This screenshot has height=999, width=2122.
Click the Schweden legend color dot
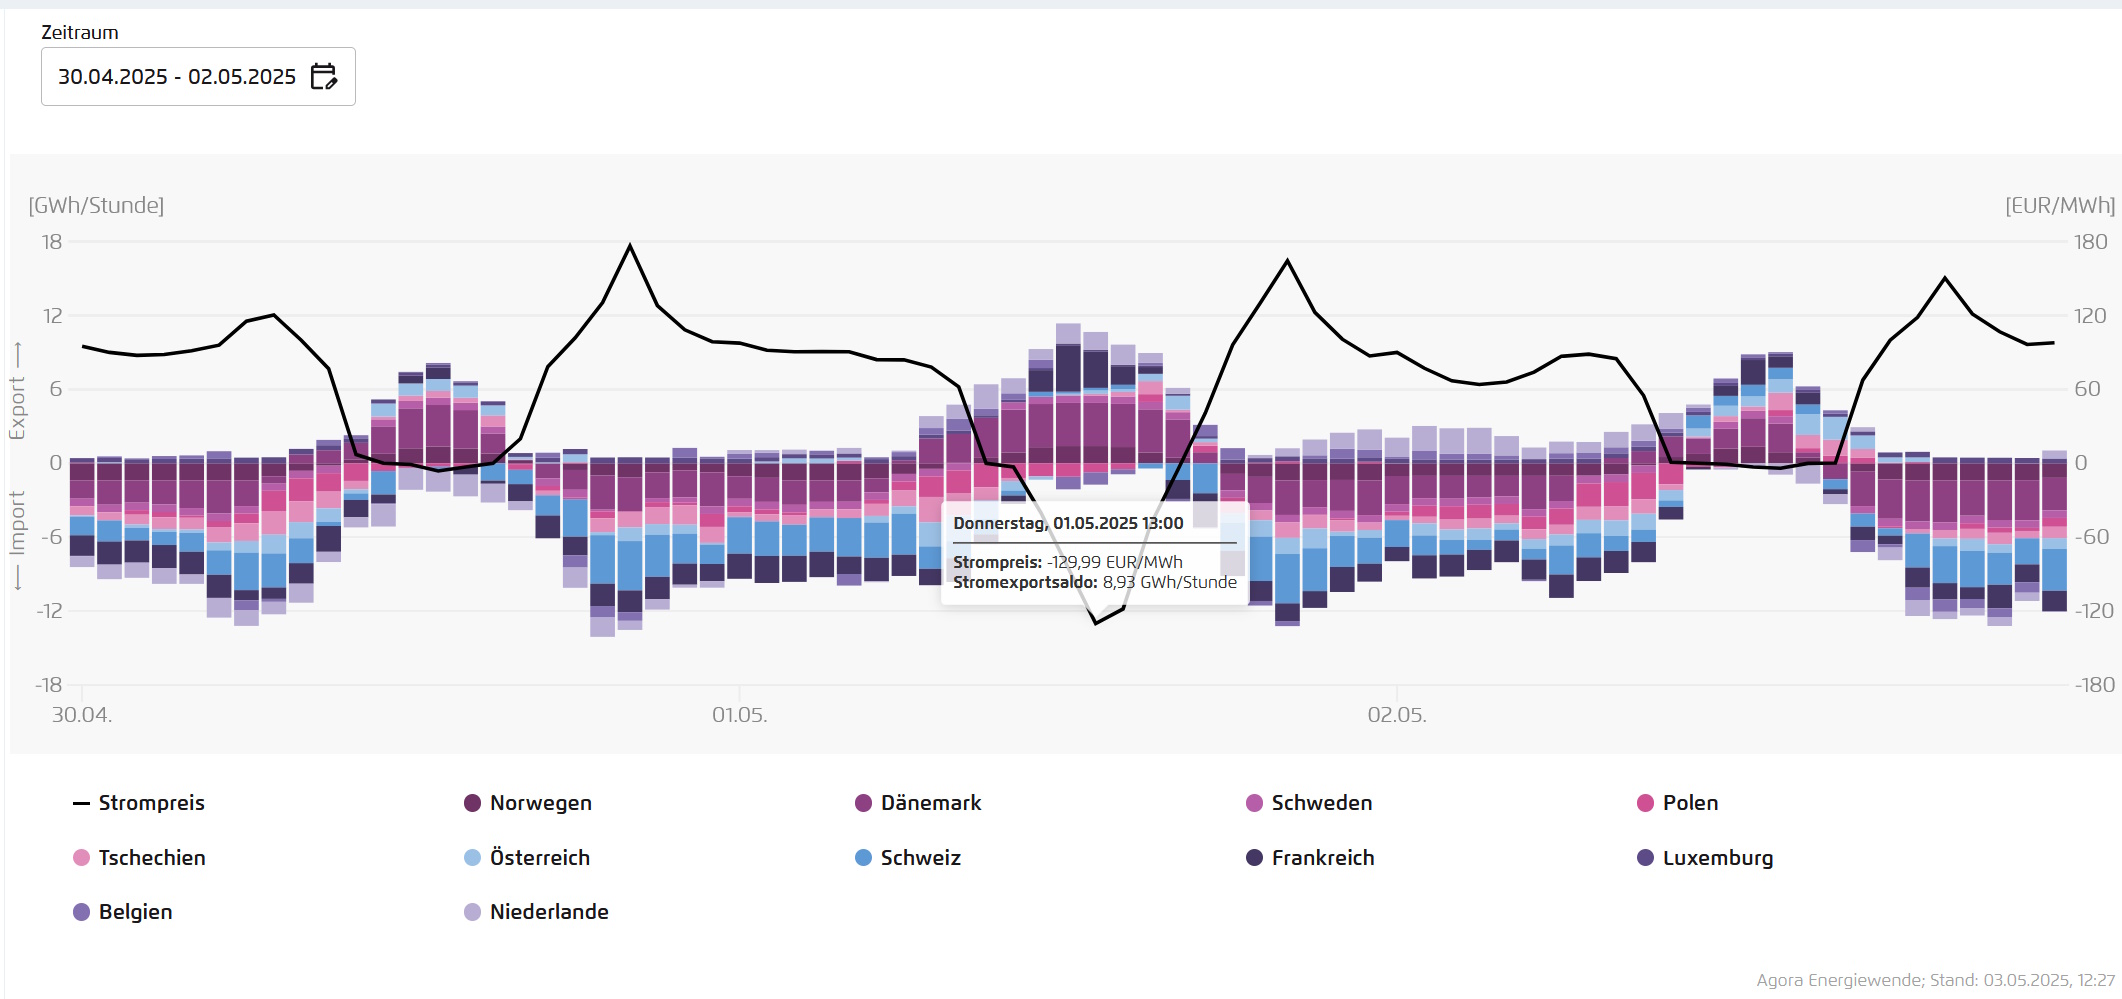pyautogui.click(x=1254, y=803)
